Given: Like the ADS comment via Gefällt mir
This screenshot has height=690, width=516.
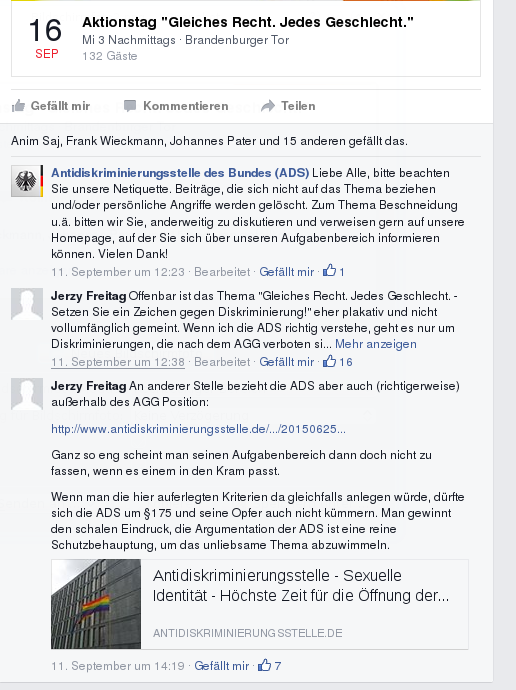Looking at the screenshot, I should click(286, 272).
